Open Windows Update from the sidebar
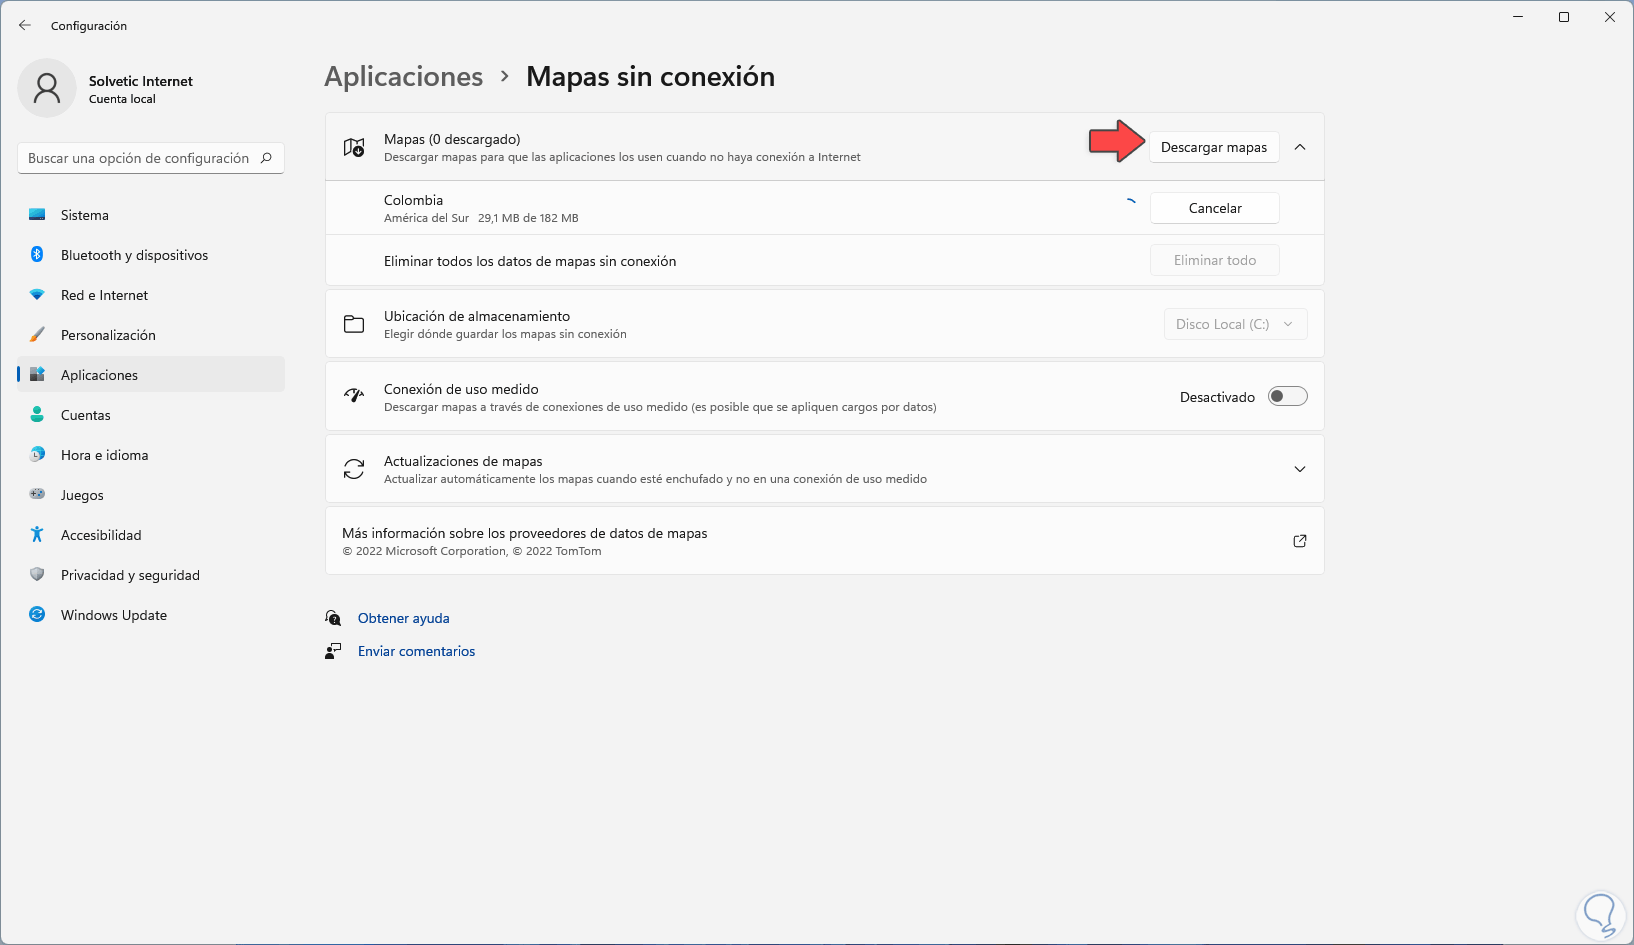 [113, 615]
